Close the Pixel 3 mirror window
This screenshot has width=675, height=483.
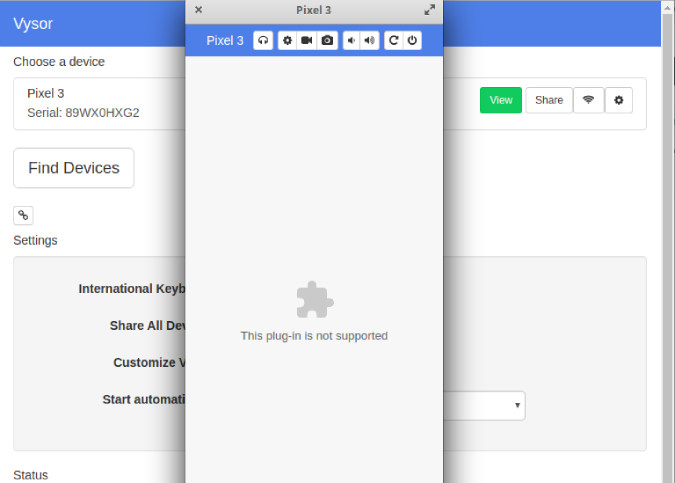(198, 9)
